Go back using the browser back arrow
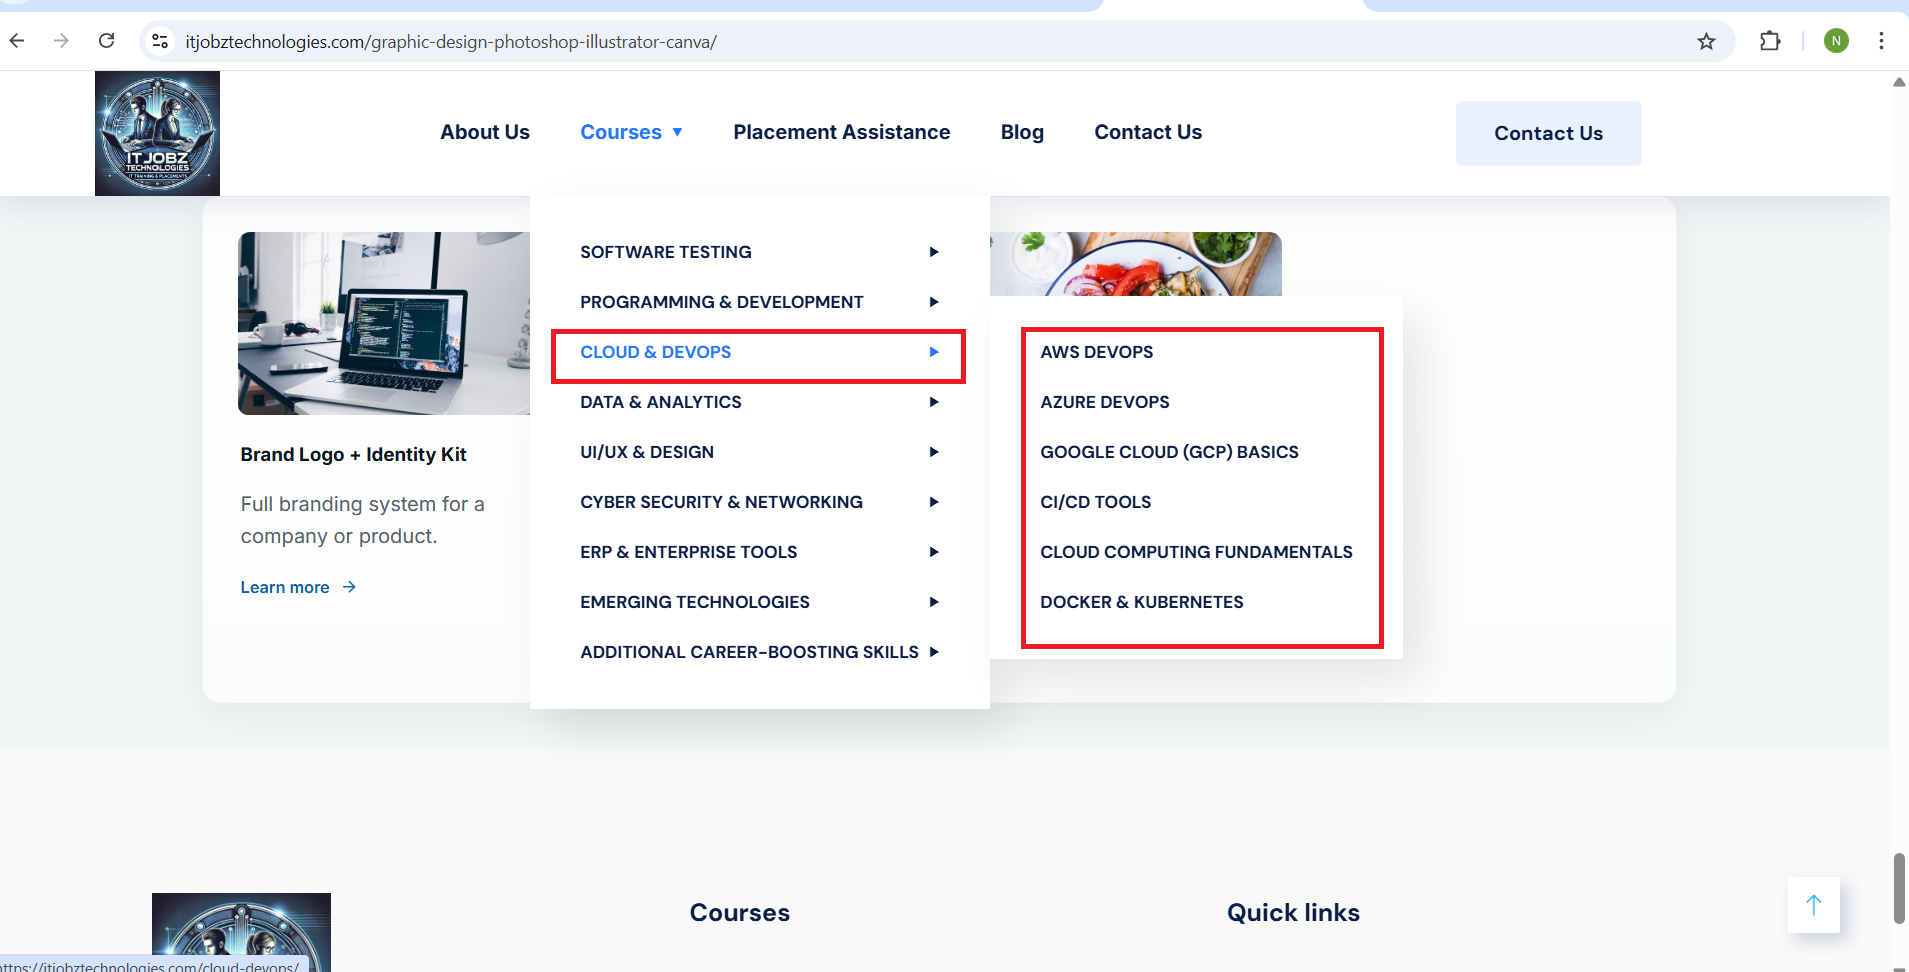Viewport: 1909px width, 972px height. [17, 41]
